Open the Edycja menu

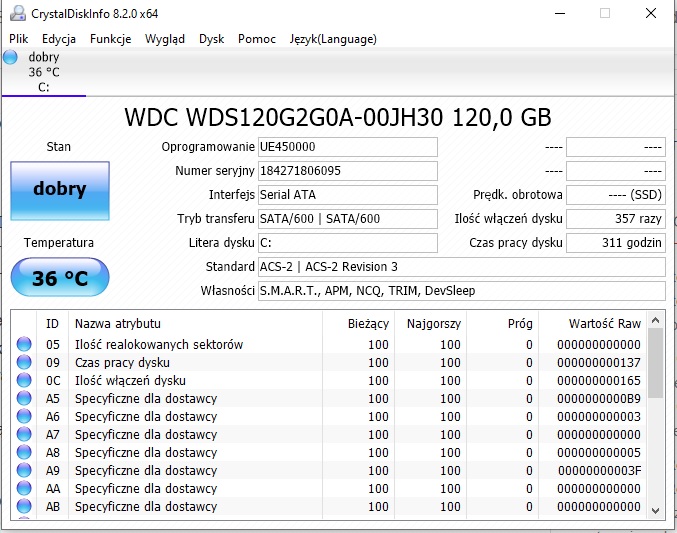tap(59, 39)
